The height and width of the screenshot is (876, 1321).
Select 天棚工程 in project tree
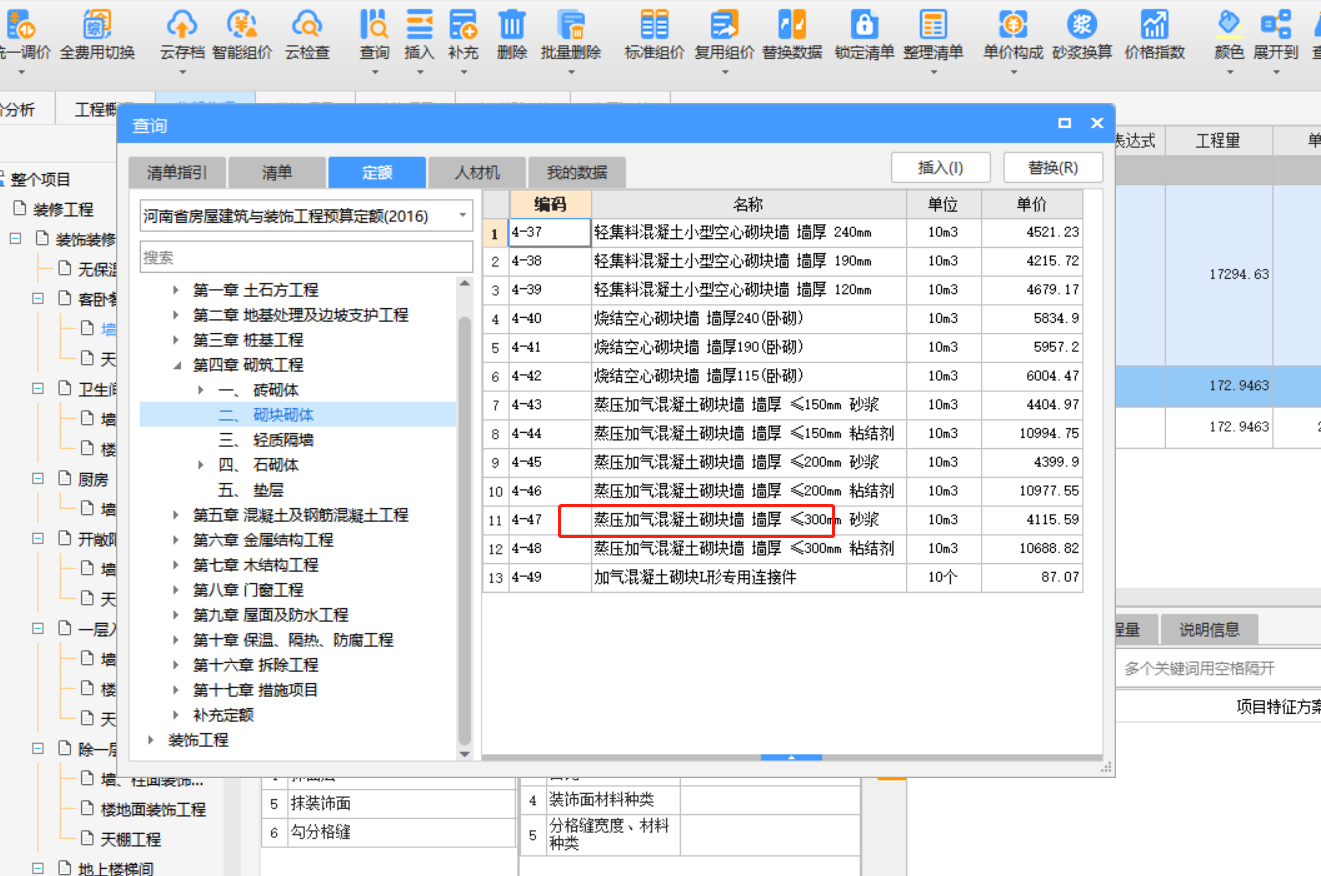coord(131,839)
